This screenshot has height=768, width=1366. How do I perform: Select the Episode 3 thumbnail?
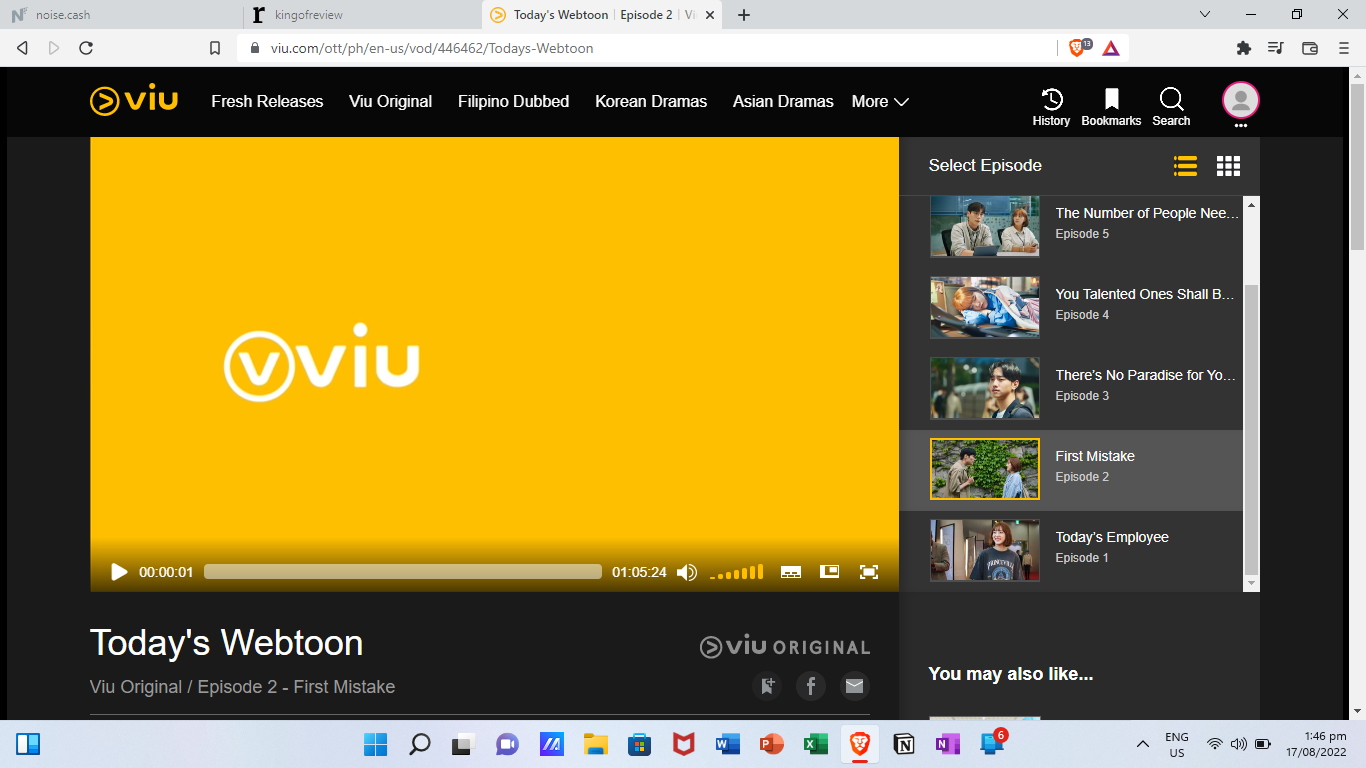coord(985,389)
